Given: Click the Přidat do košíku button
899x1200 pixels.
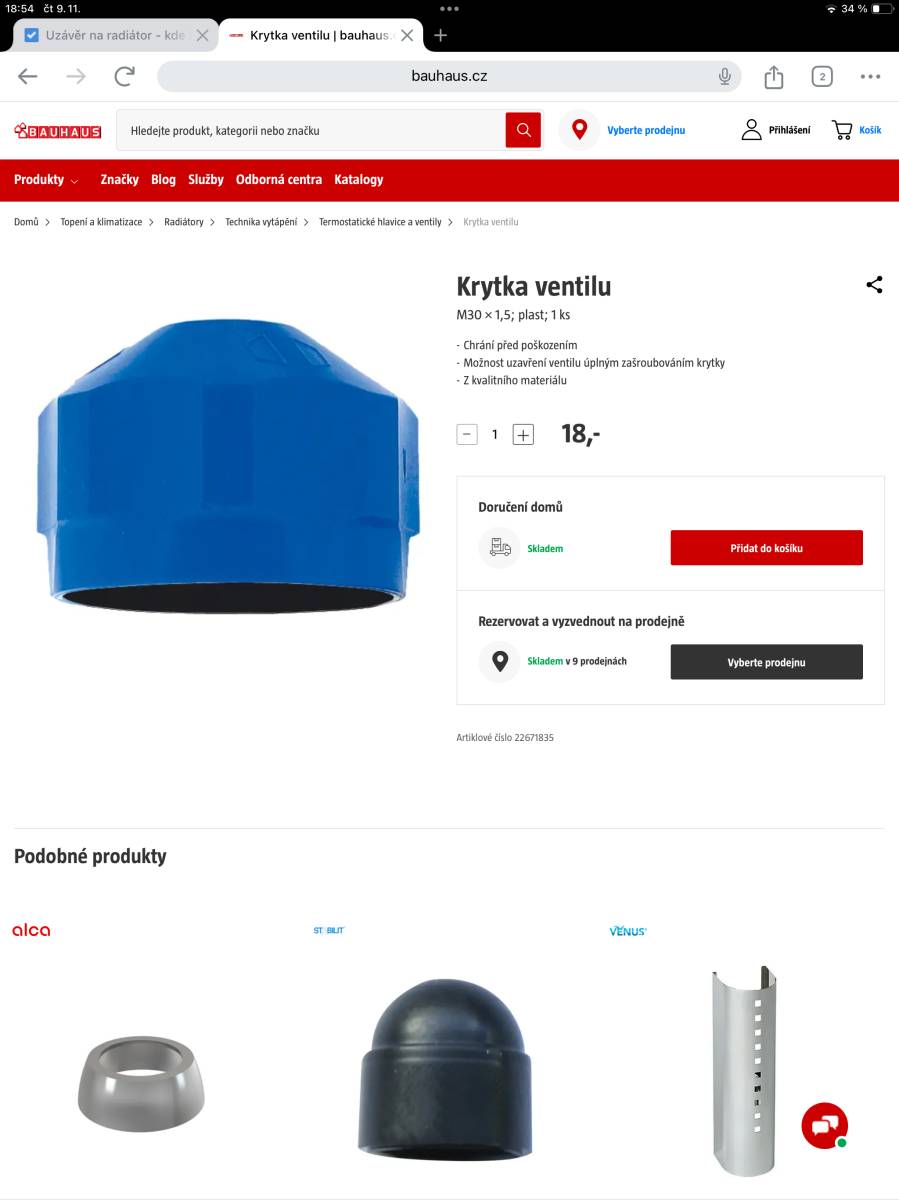Looking at the screenshot, I should [767, 548].
